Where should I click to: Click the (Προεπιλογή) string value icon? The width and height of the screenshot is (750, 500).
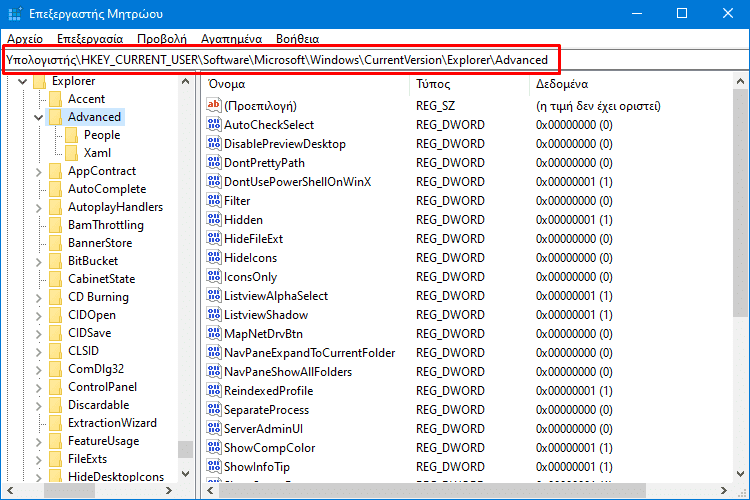tap(213, 105)
